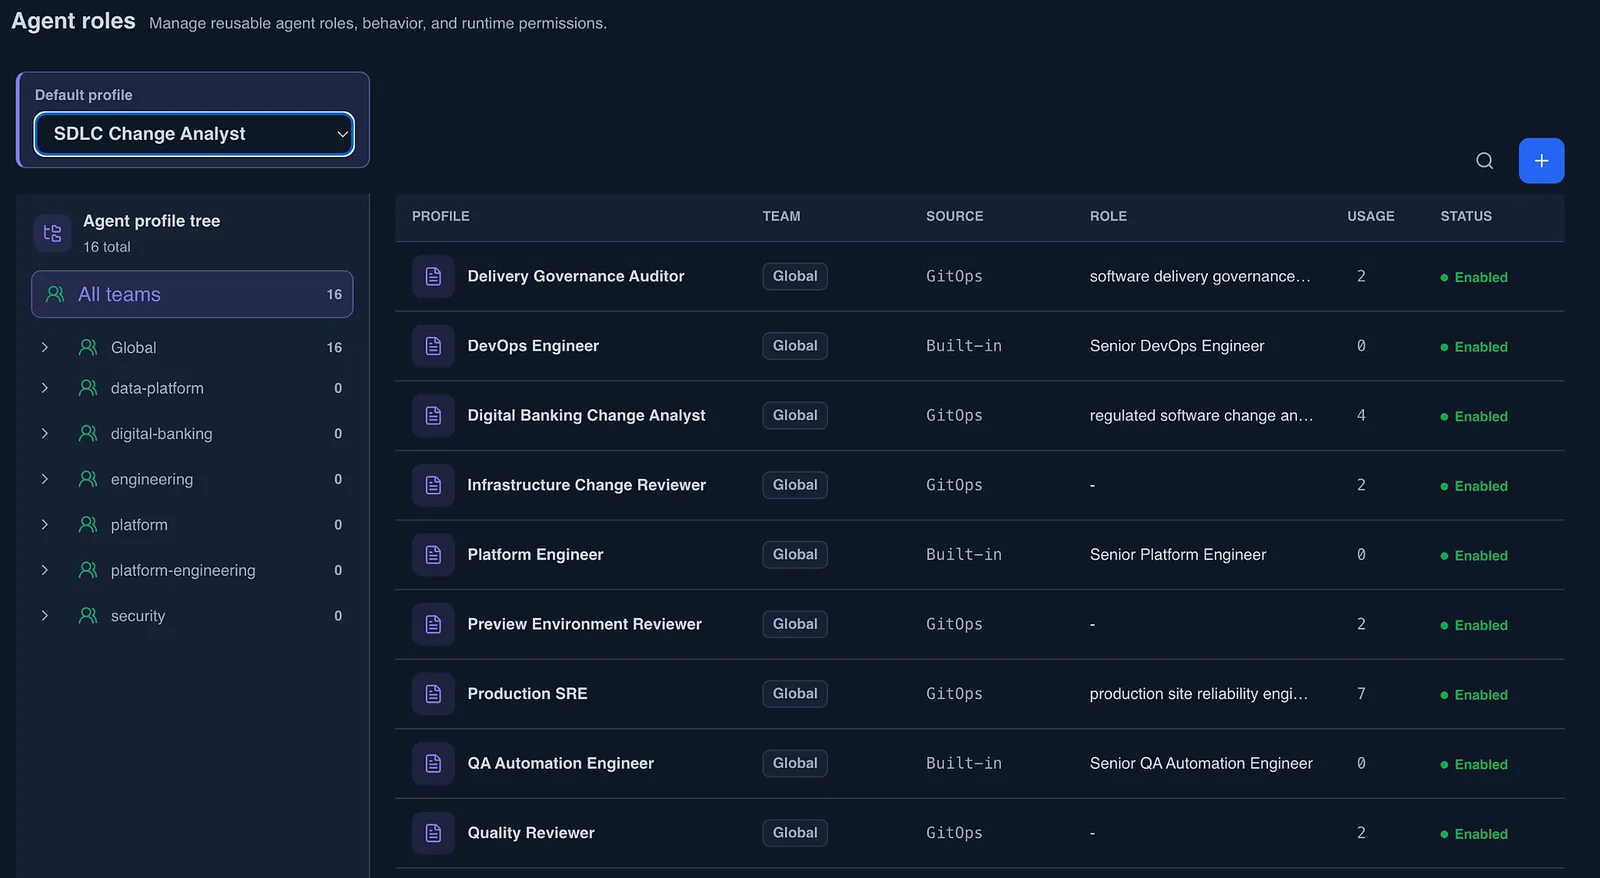Sort by the TEAM column header

click(x=781, y=216)
